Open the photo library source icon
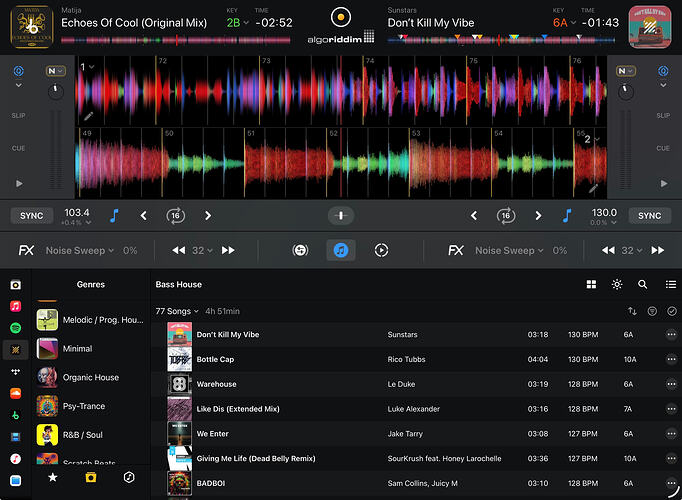Image resolution: width=682 pixels, height=500 pixels. pos(16,285)
